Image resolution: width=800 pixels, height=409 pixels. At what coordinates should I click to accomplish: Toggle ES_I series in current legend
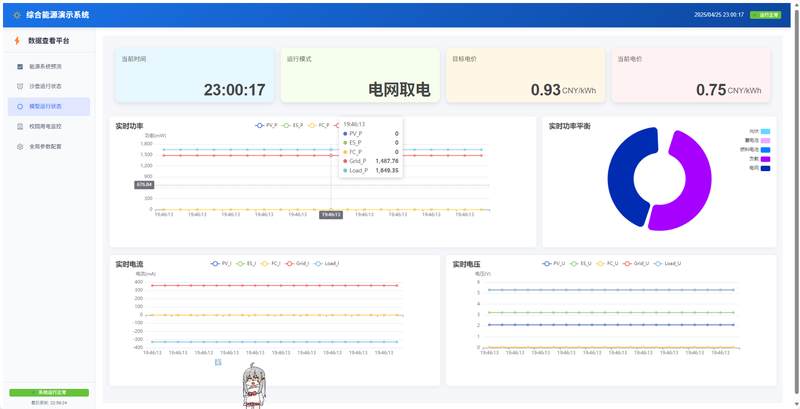[246, 264]
